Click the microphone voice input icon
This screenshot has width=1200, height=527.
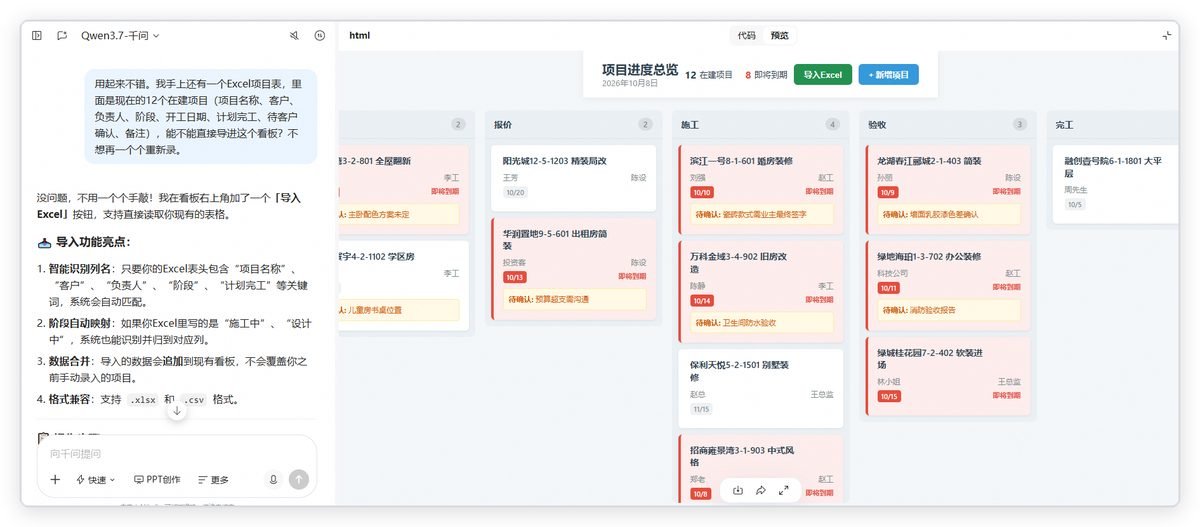point(273,480)
